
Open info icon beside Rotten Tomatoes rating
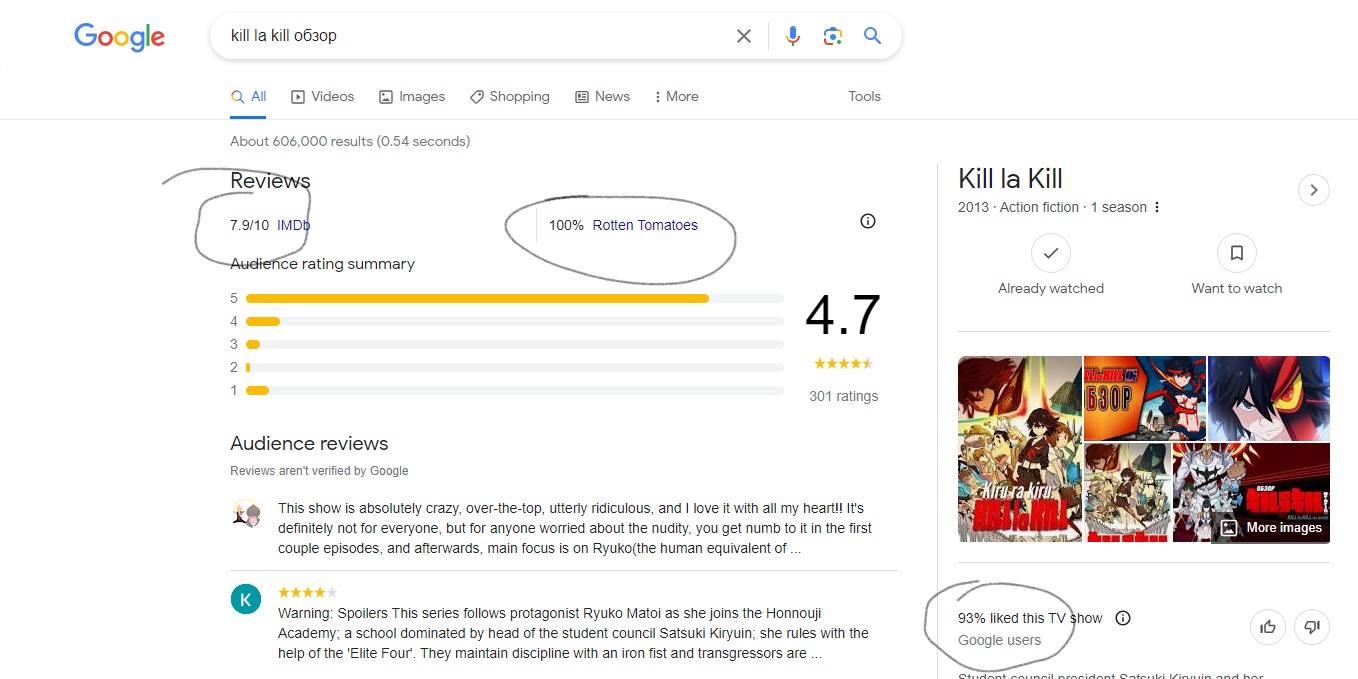[867, 221]
